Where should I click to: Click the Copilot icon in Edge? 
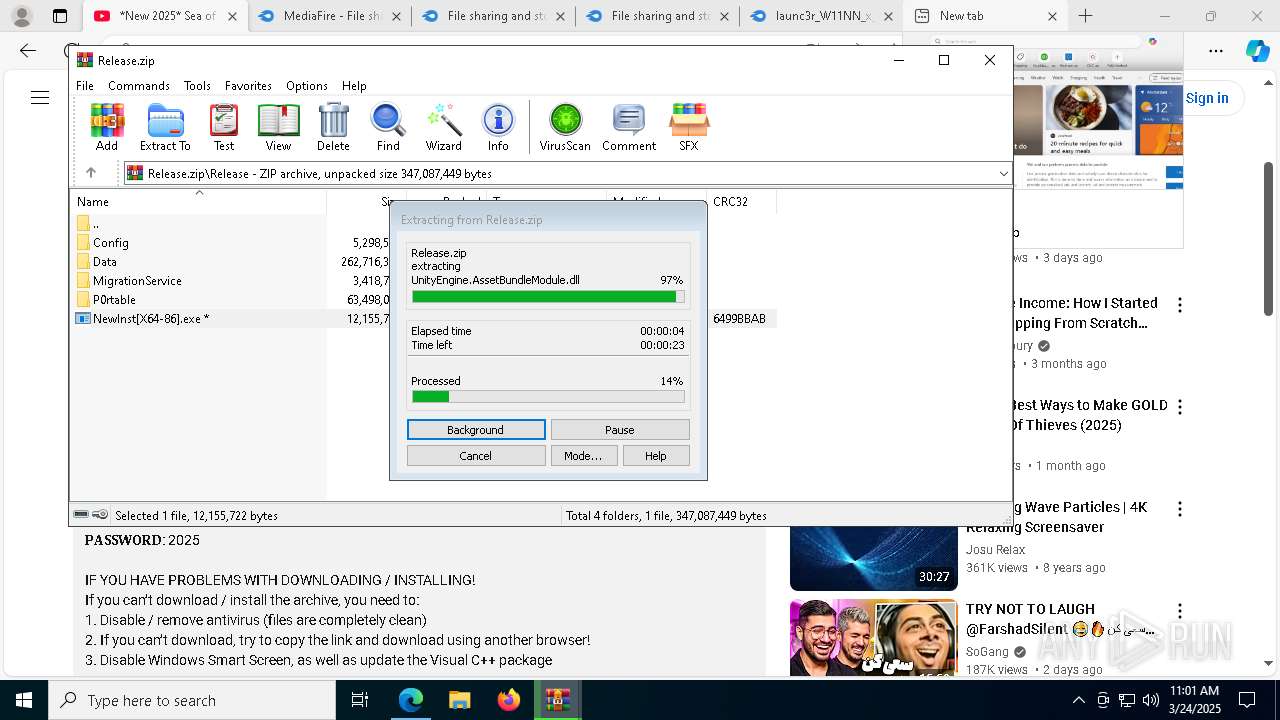tap(1257, 51)
